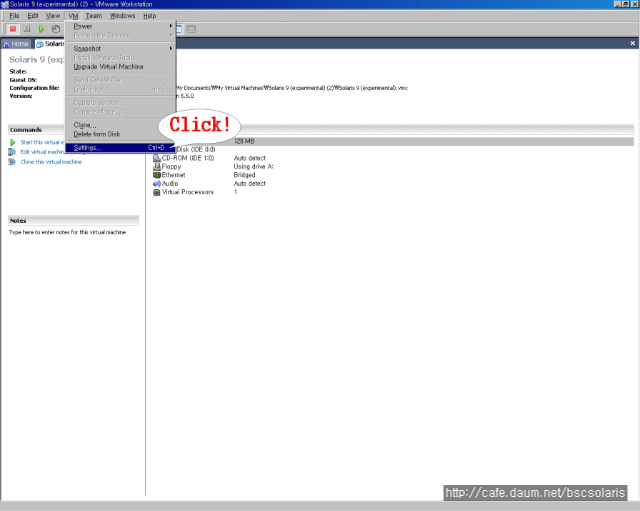Click the Notes section header
The height and width of the screenshot is (511, 640).
tap(73, 220)
